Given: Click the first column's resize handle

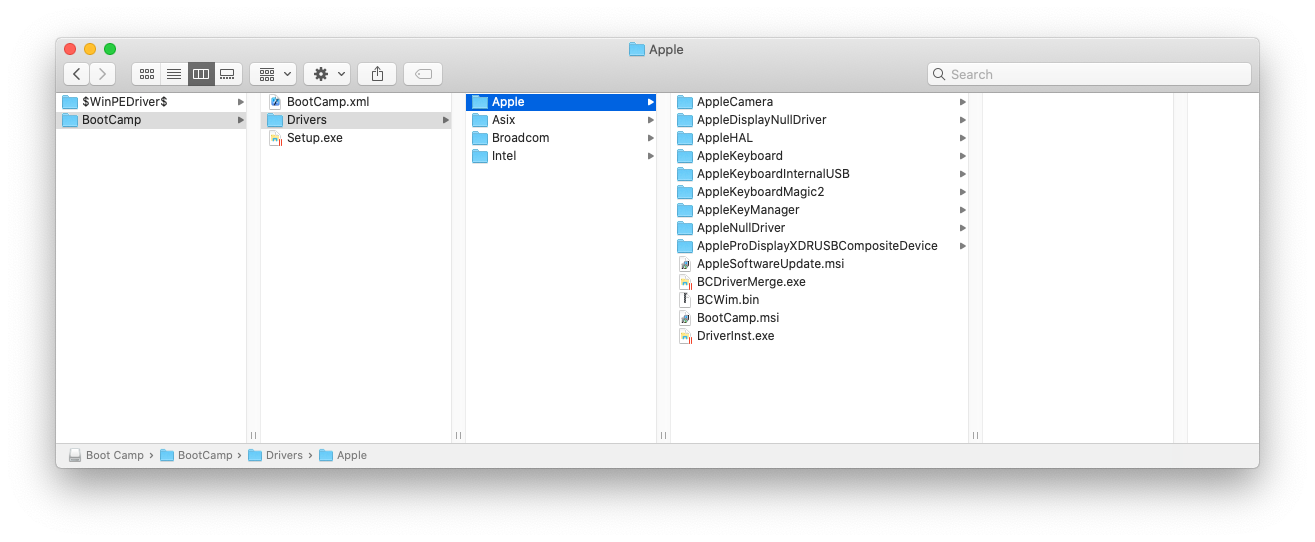Looking at the screenshot, I should [x=253, y=435].
